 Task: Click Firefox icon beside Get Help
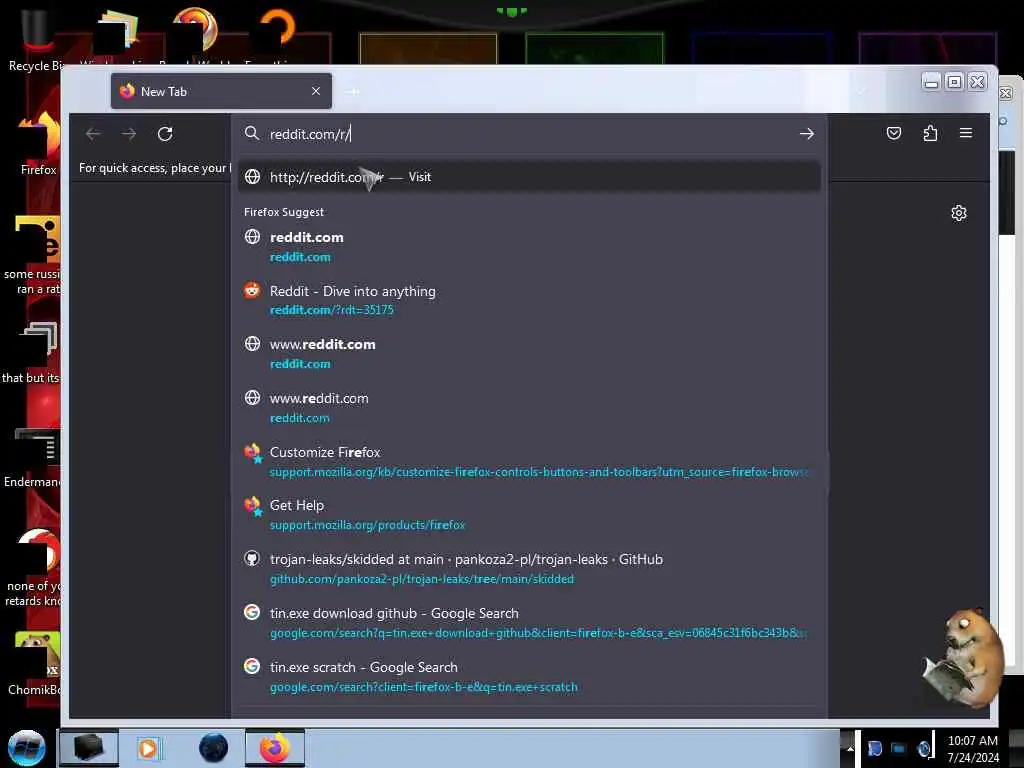[253, 505]
